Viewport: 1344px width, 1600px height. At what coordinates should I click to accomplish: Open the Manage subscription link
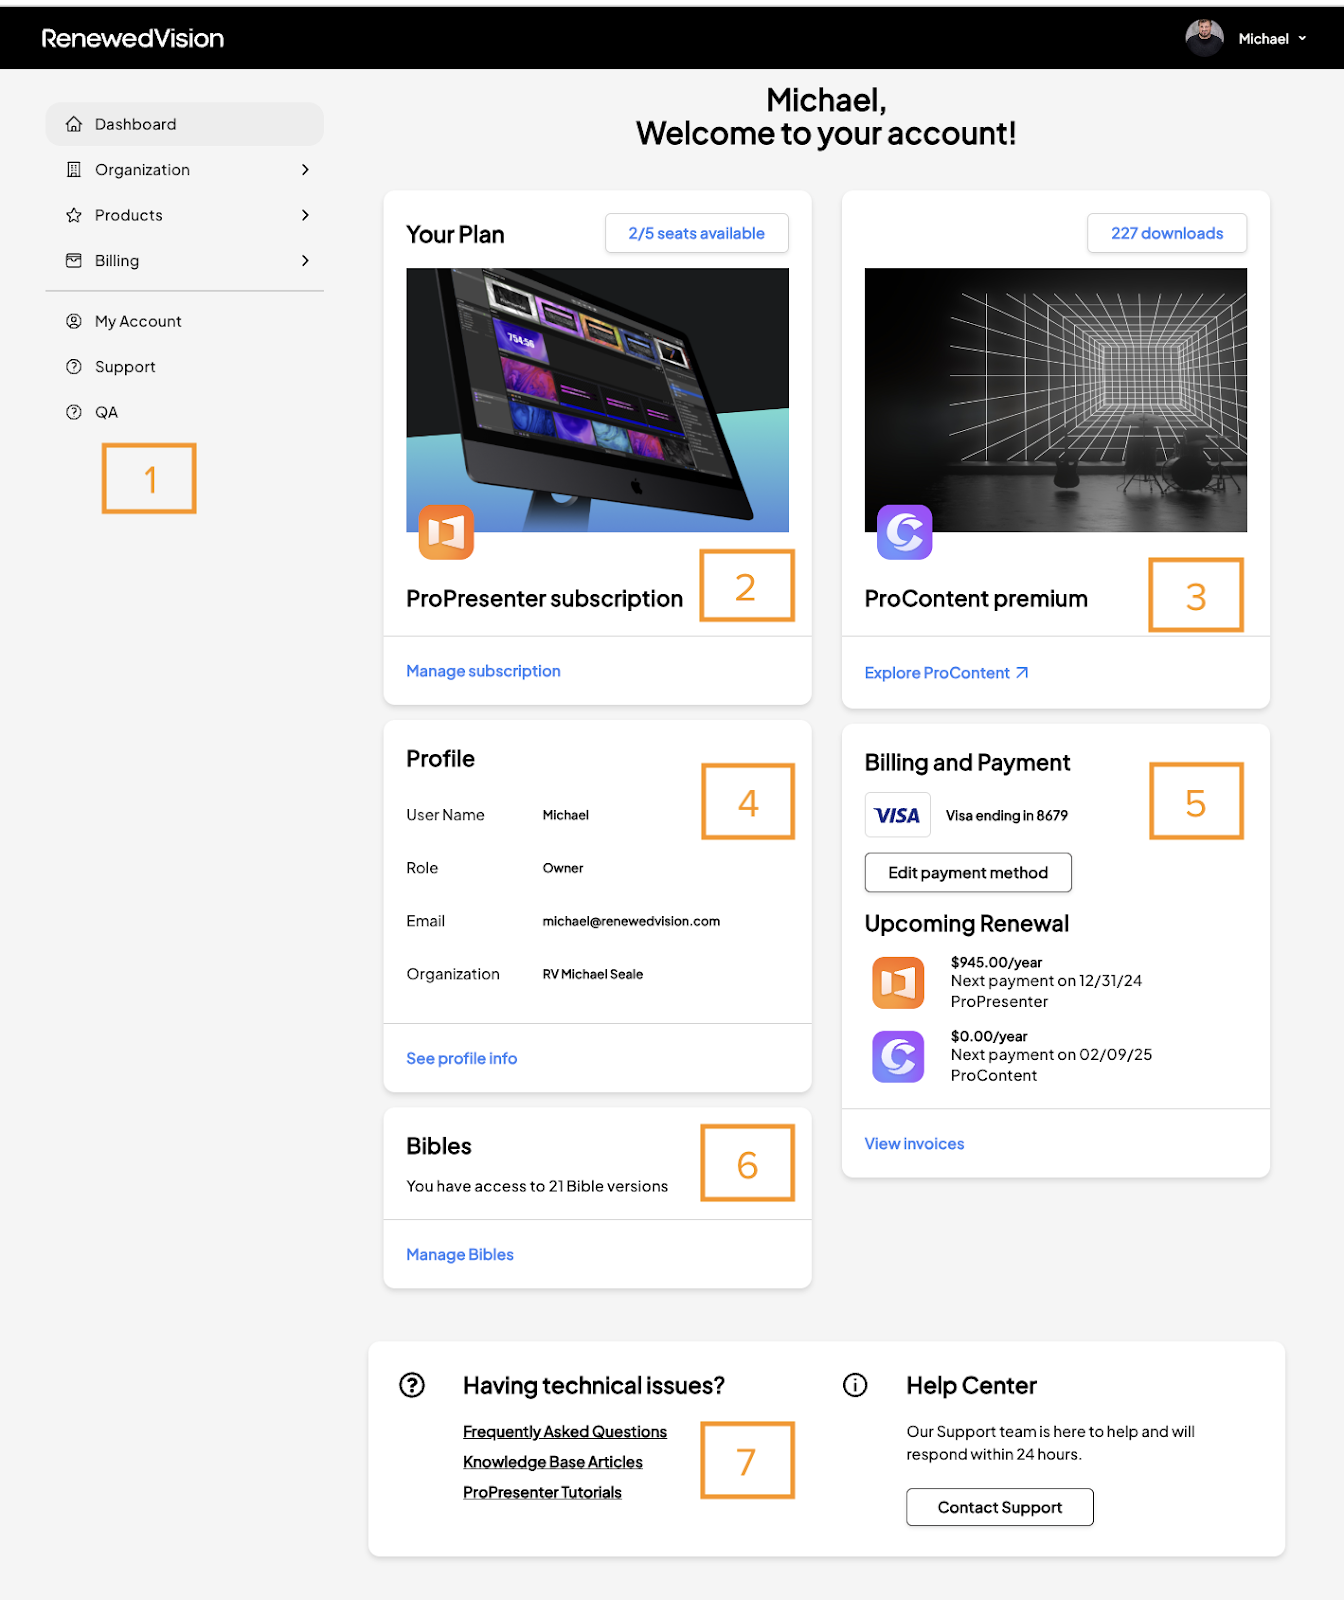pyautogui.click(x=483, y=671)
